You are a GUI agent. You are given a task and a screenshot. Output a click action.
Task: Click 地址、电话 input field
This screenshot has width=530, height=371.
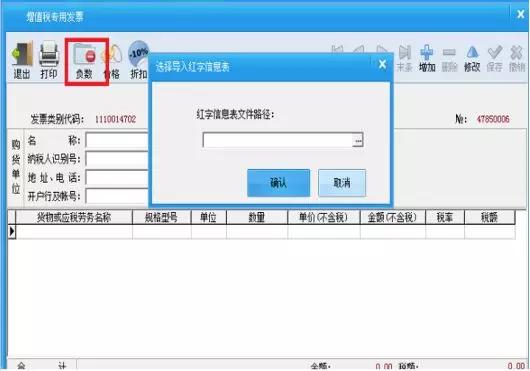[117, 177]
